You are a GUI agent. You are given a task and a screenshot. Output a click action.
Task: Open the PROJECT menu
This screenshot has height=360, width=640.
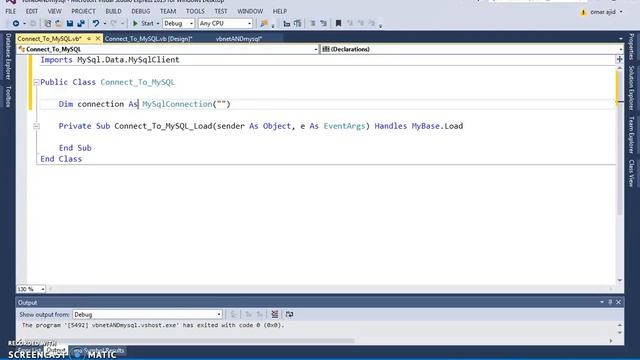point(83,11)
